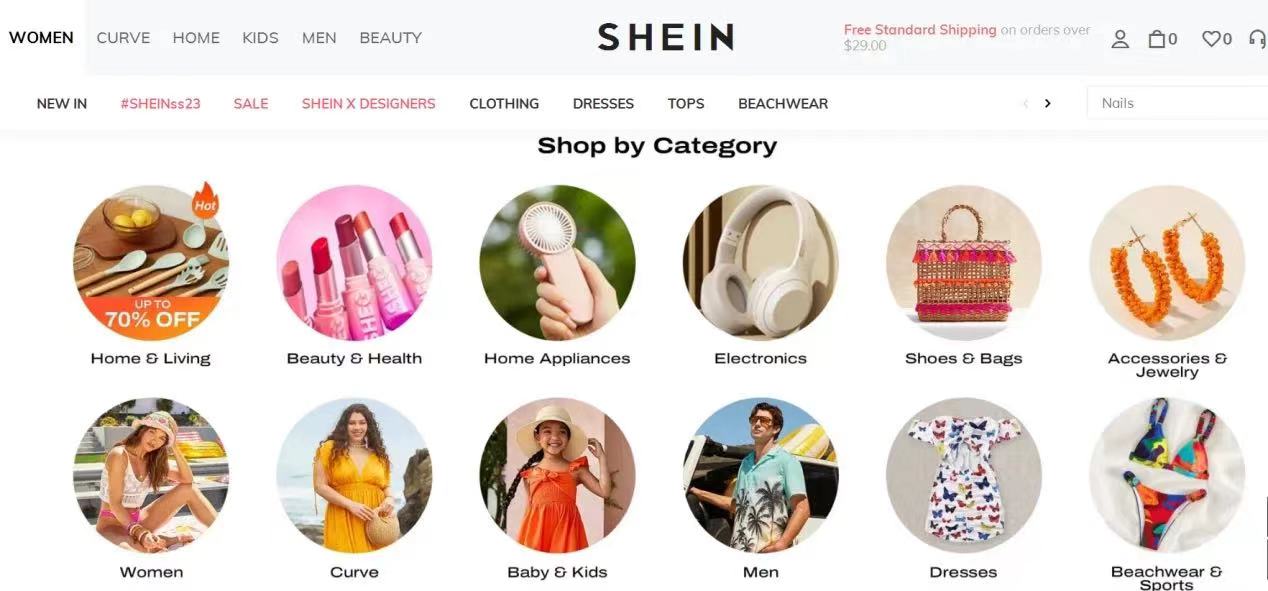Viewport: 1268px width, 591px height.
Task: Open the Home Appliances fan category
Action: point(557,263)
